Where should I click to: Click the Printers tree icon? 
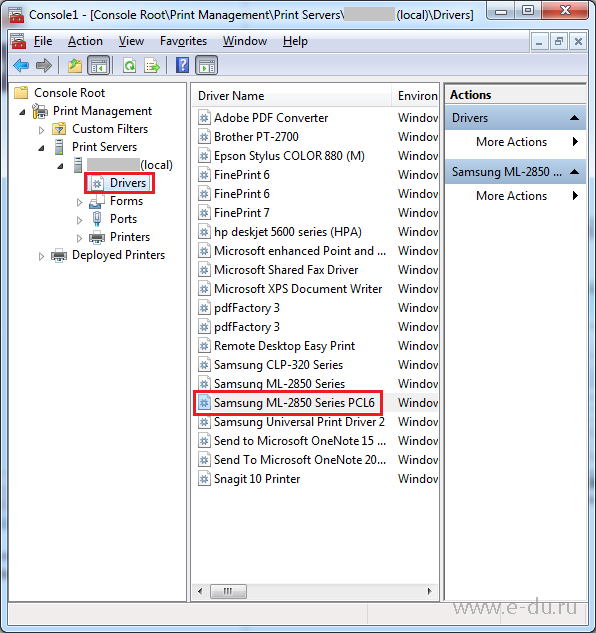point(97,237)
